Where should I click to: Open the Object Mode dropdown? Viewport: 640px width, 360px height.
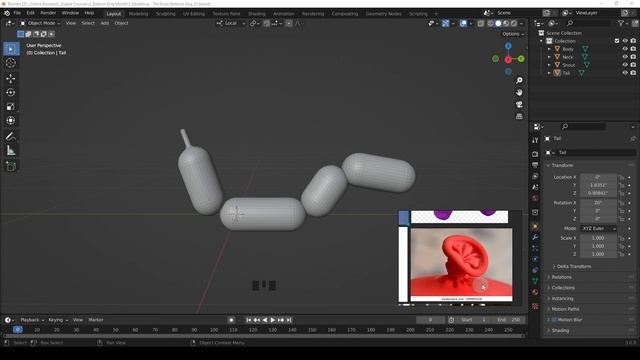point(40,24)
